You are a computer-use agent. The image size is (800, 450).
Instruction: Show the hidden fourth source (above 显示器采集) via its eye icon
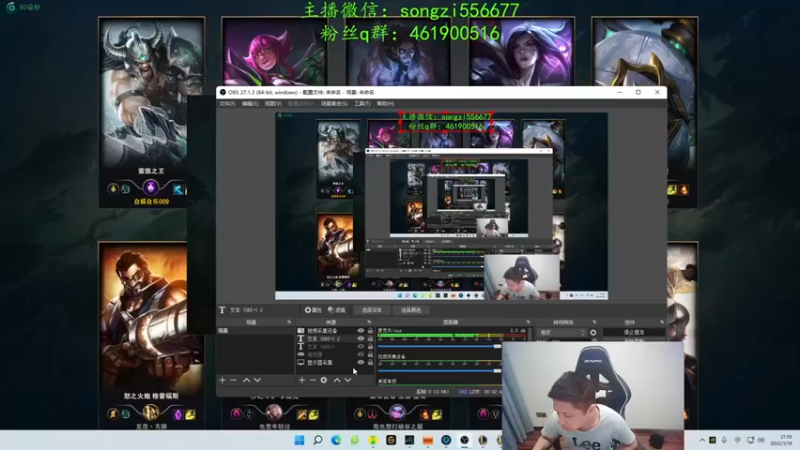tap(361, 354)
